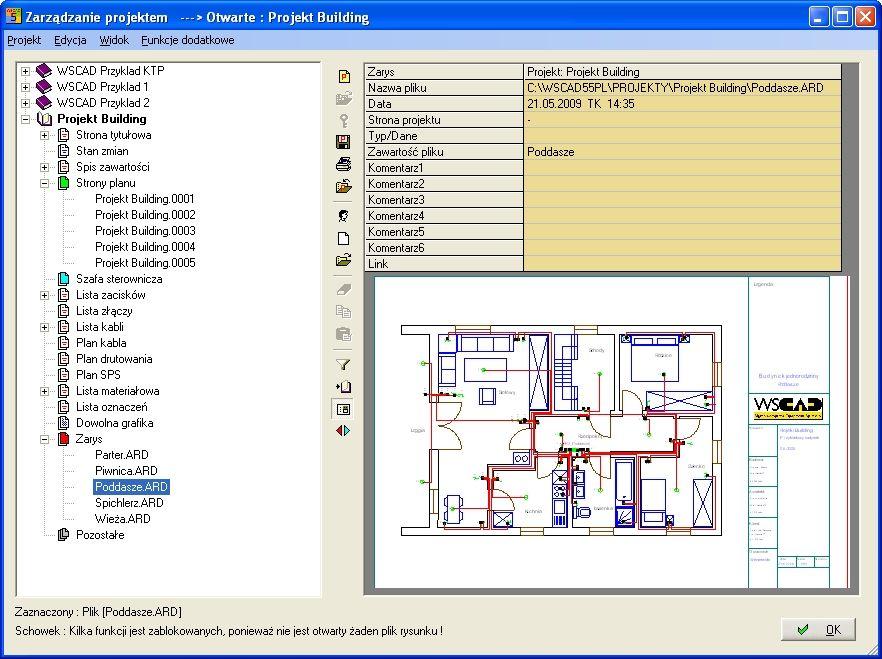Click the WSCAD Przyklad 1 book icon
This screenshot has width=882, height=659.
pos(43,87)
